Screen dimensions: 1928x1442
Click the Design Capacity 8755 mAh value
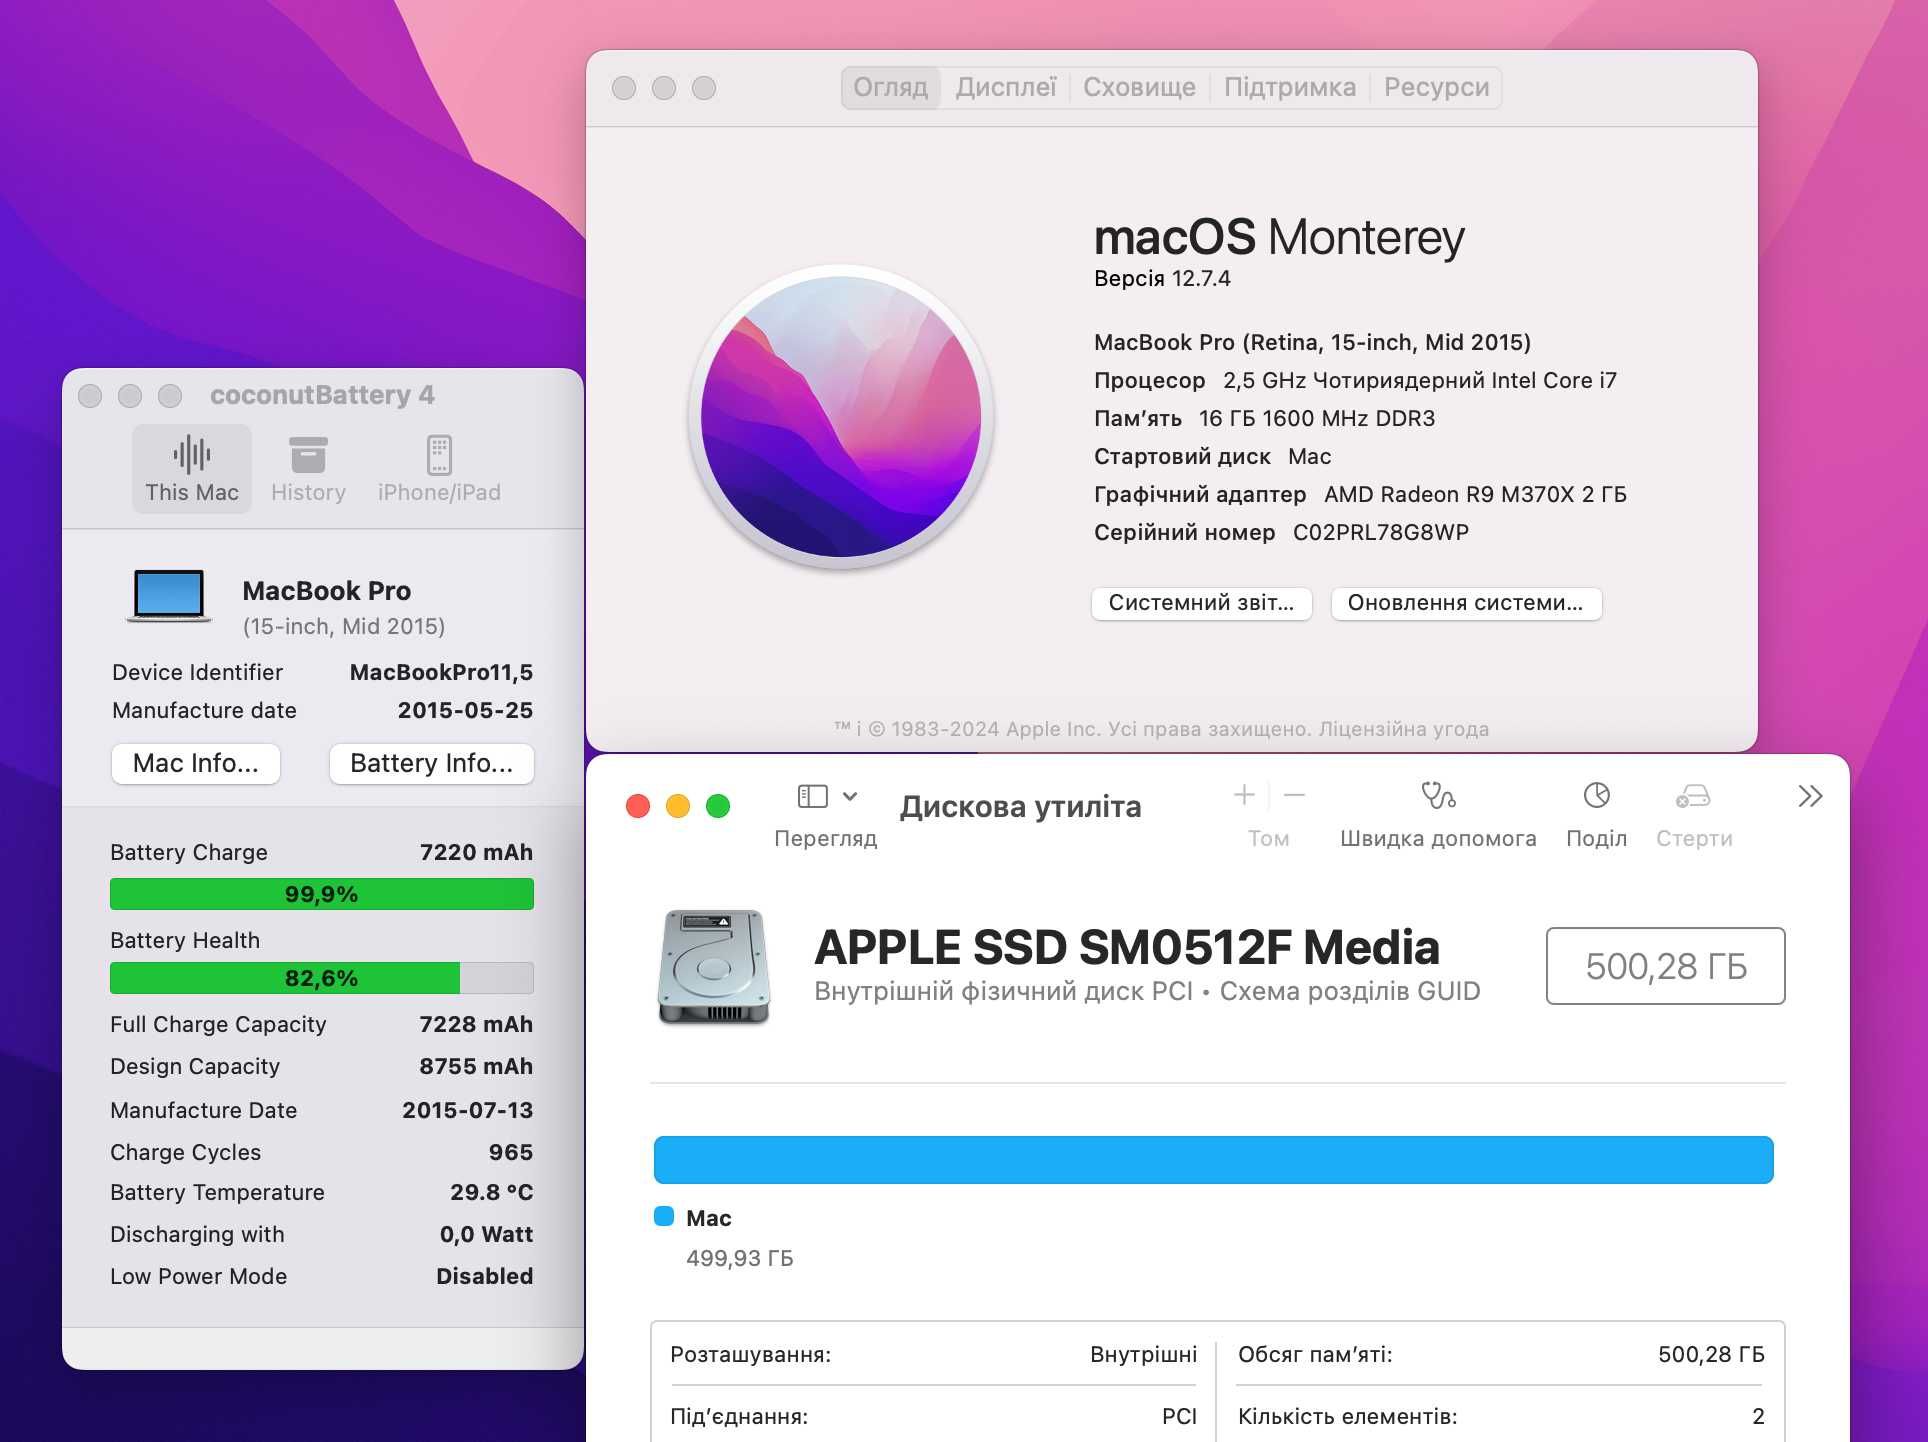[476, 1066]
